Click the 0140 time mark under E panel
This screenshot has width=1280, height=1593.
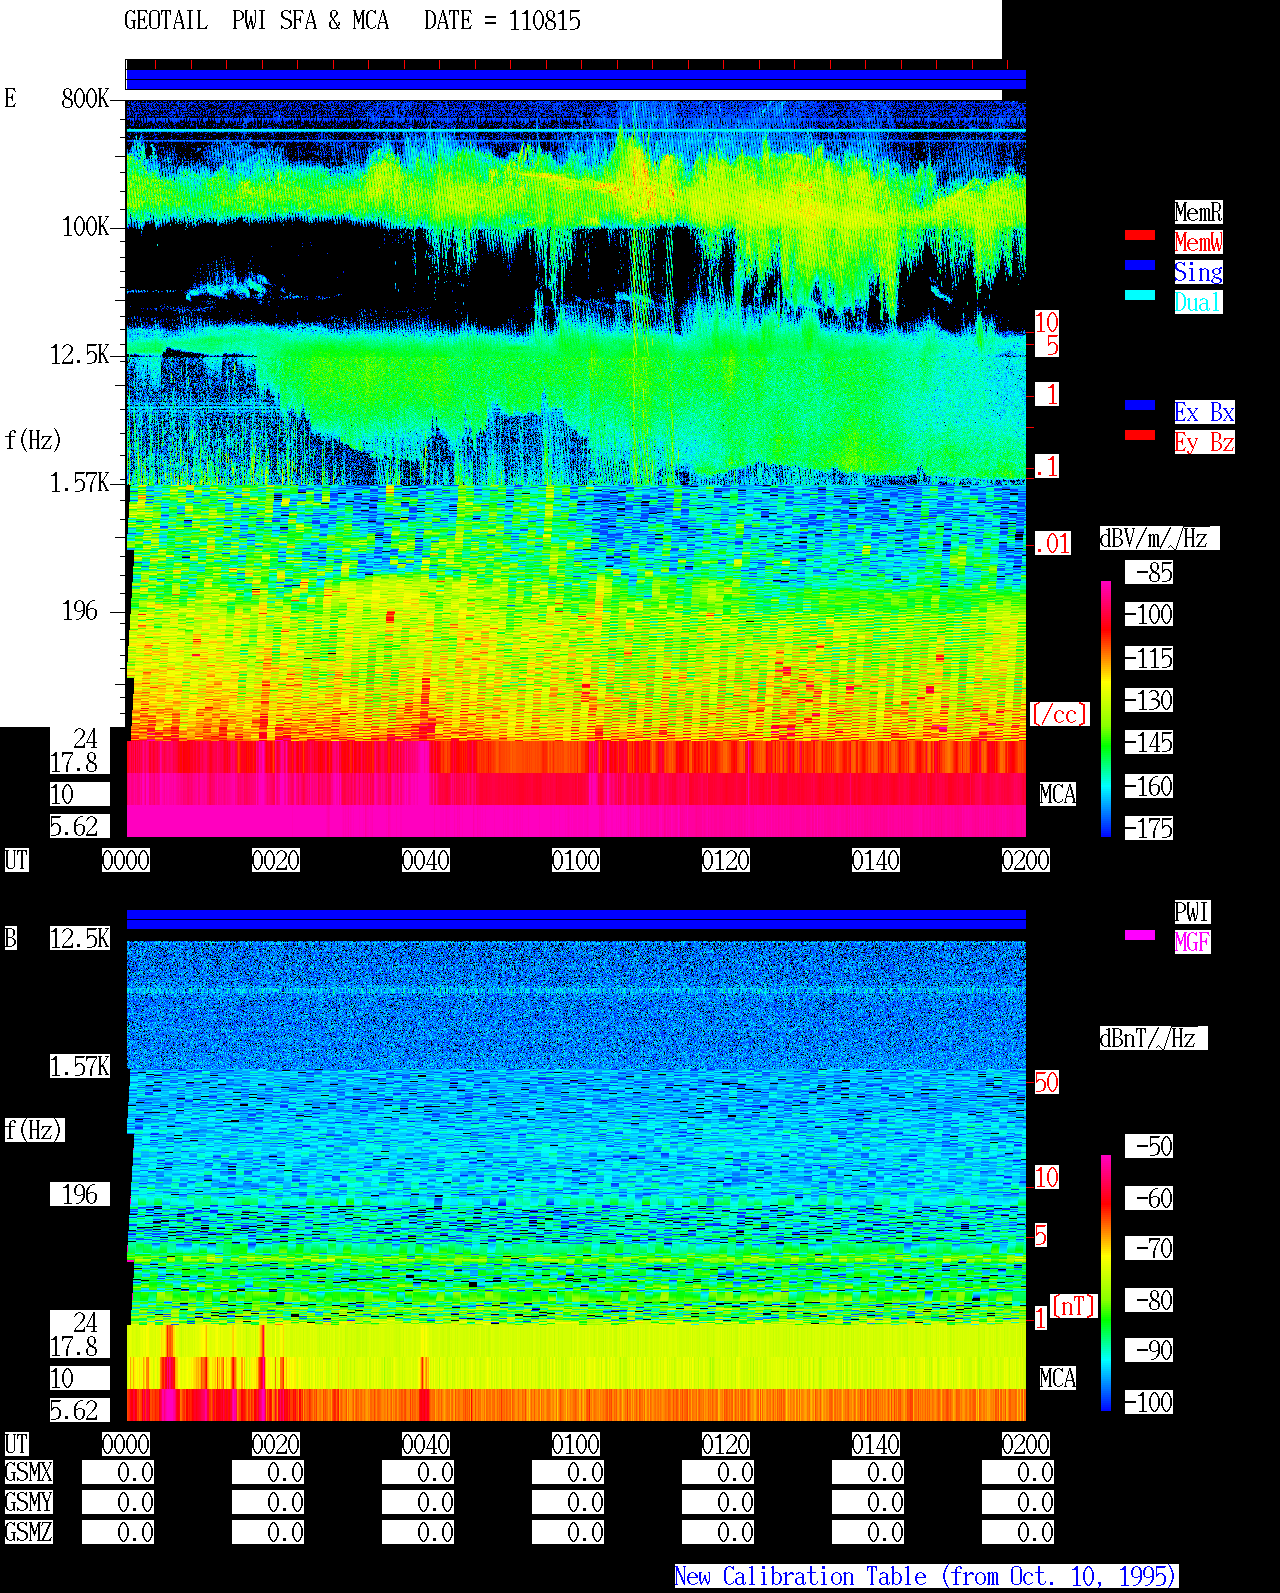(876, 860)
